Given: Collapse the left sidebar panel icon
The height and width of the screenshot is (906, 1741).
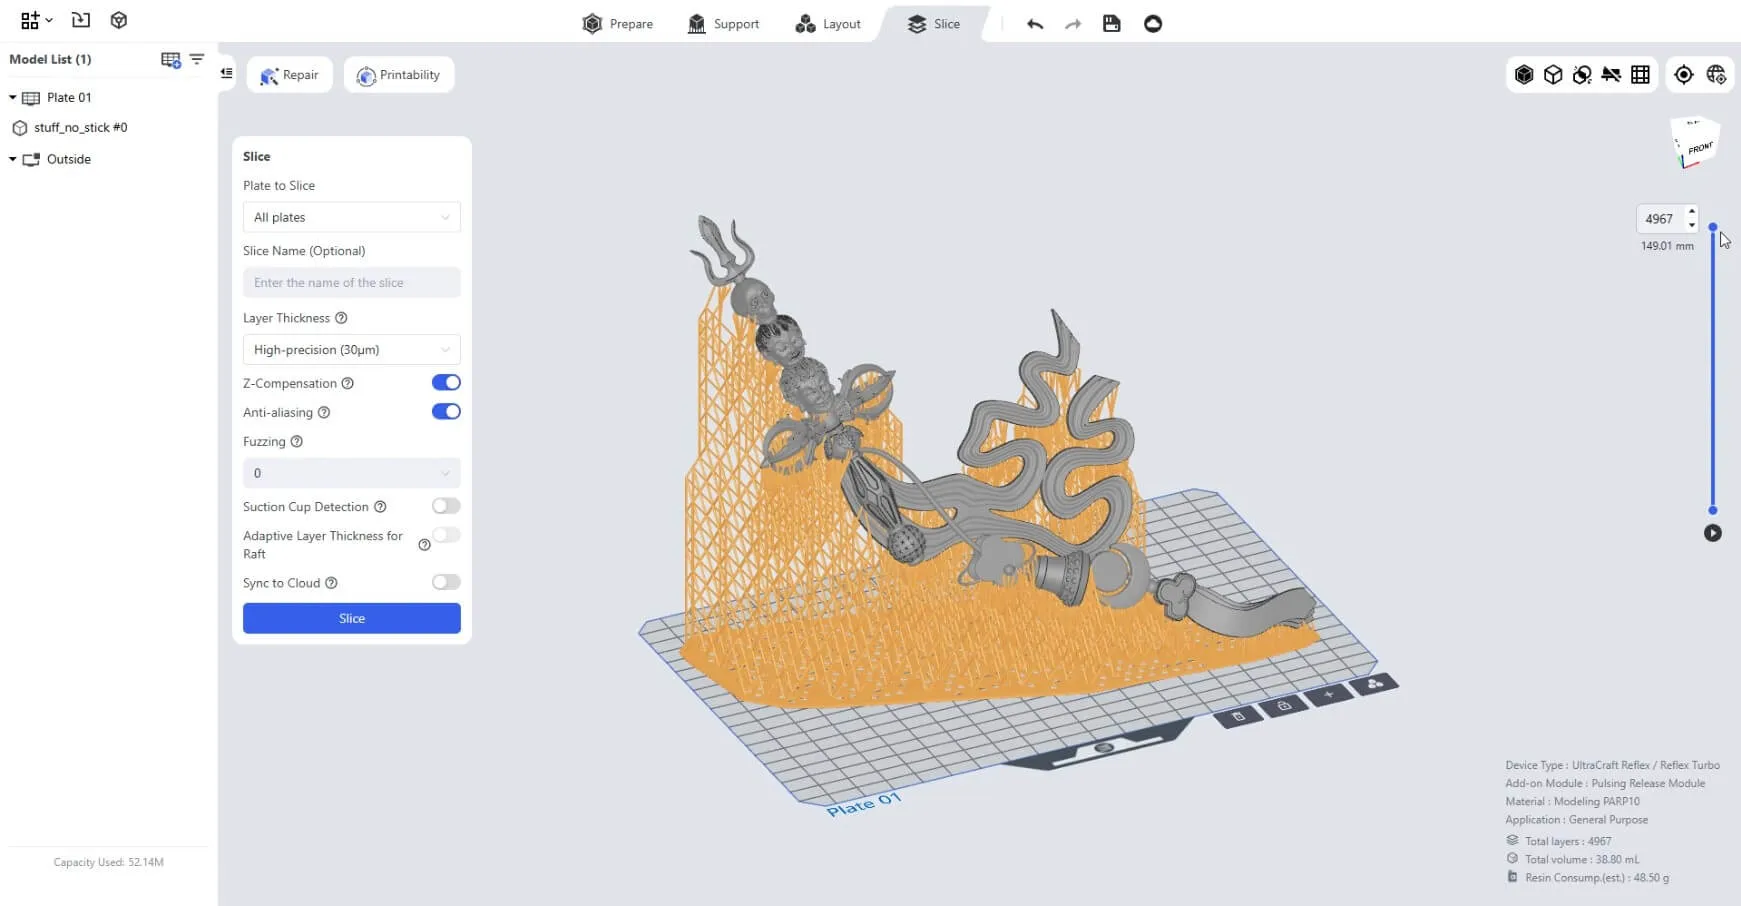Looking at the screenshot, I should pyautogui.click(x=227, y=73).
